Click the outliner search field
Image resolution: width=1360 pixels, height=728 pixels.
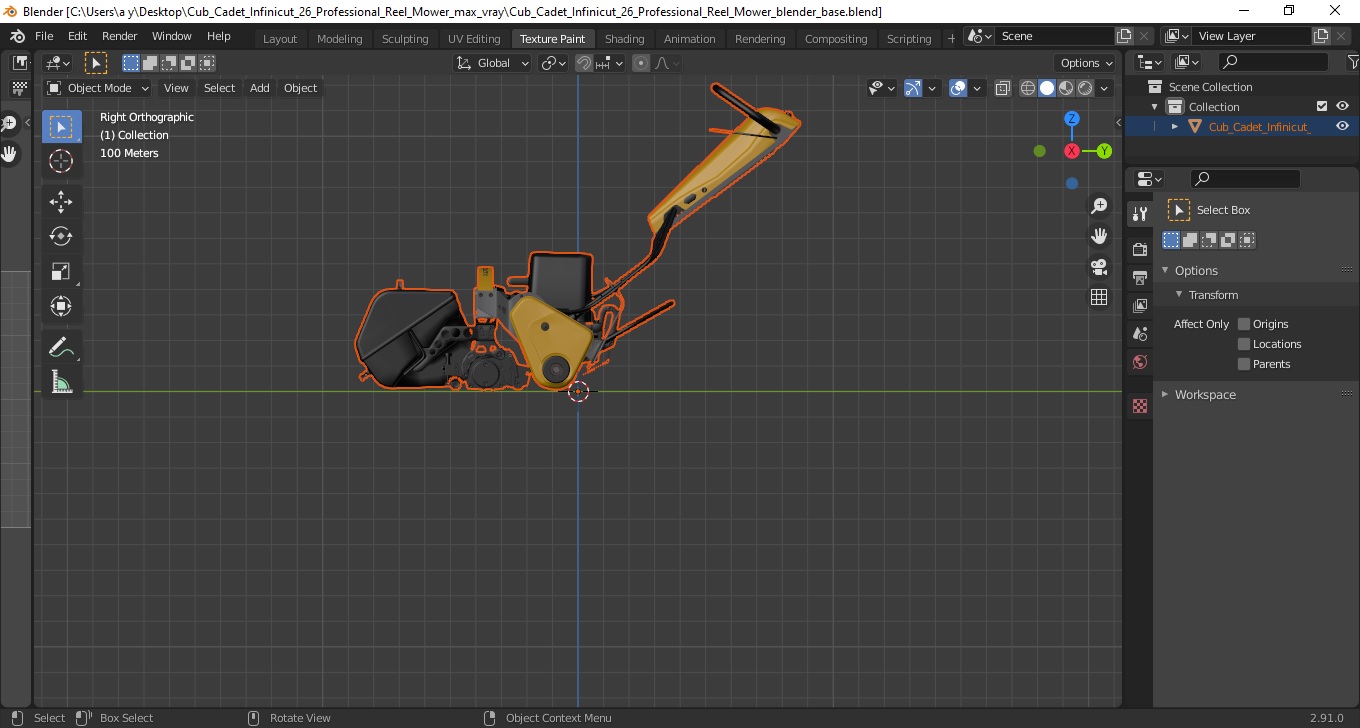click(1274, 62)
